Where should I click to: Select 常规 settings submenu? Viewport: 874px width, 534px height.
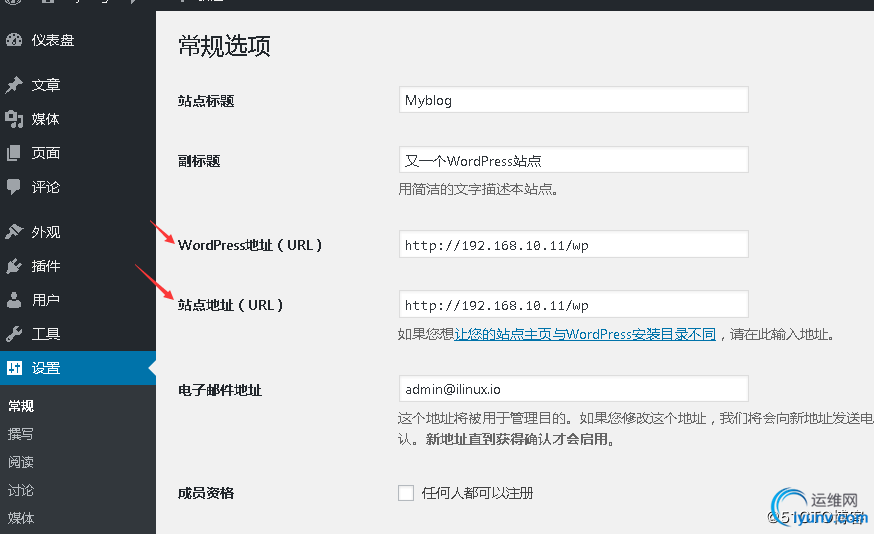pyautogui.click(x=21, y=406)
